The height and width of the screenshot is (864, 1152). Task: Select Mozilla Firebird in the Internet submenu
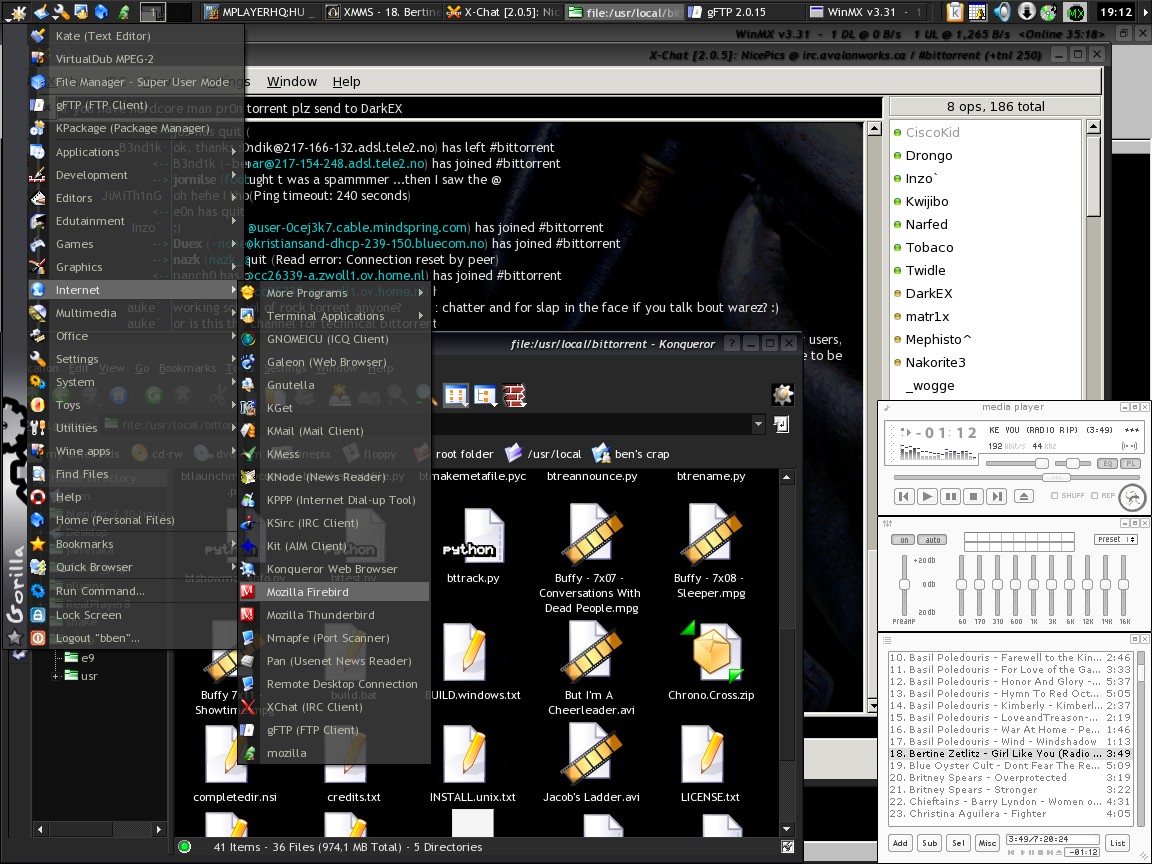pyautogui.click(x=334, y=591)
